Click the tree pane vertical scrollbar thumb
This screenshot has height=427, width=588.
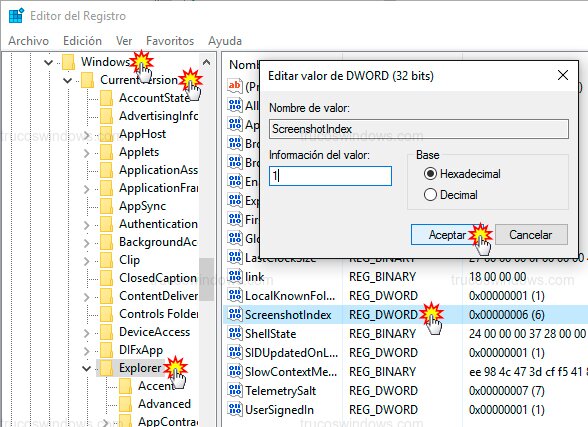point(206,279)
